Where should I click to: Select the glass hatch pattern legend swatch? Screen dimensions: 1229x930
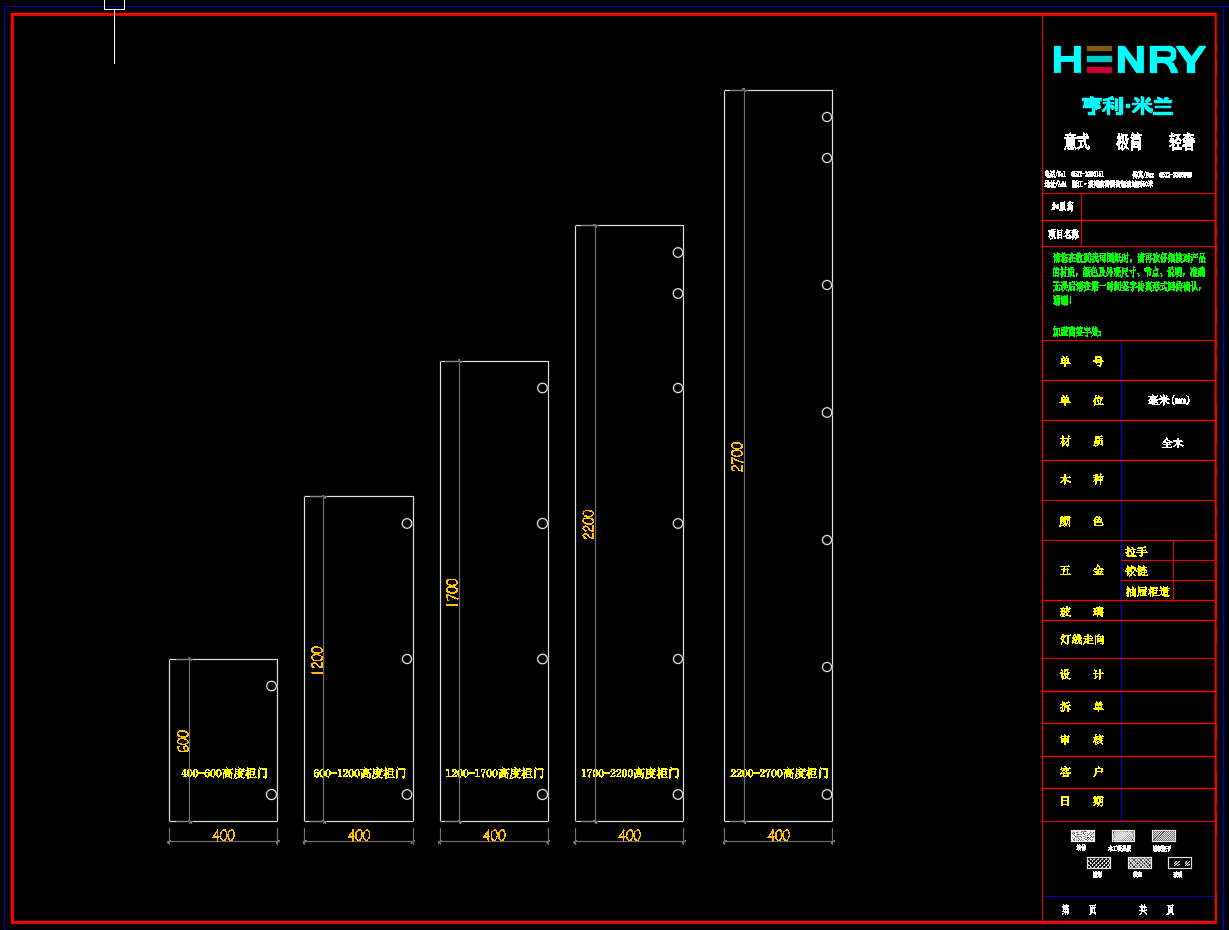[x=1180, y=863]
